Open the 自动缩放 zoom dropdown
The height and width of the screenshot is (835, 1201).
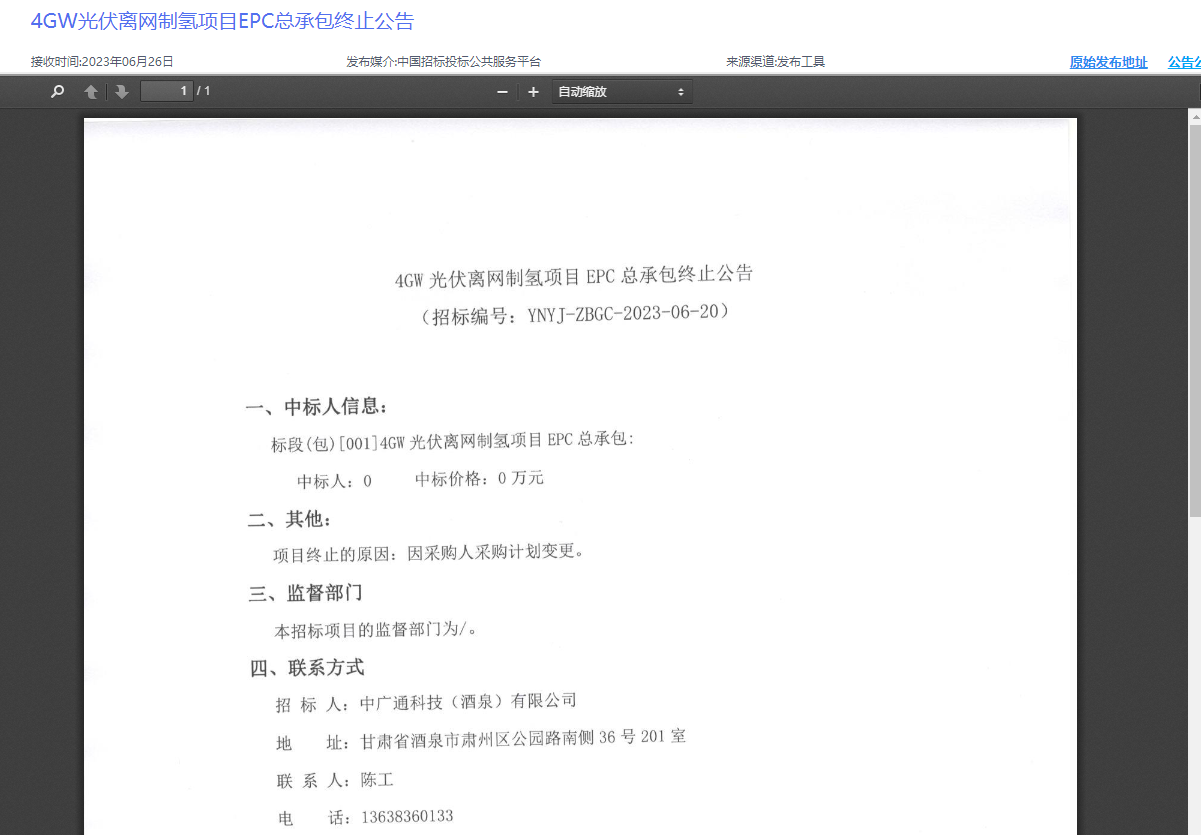point(621,92)
